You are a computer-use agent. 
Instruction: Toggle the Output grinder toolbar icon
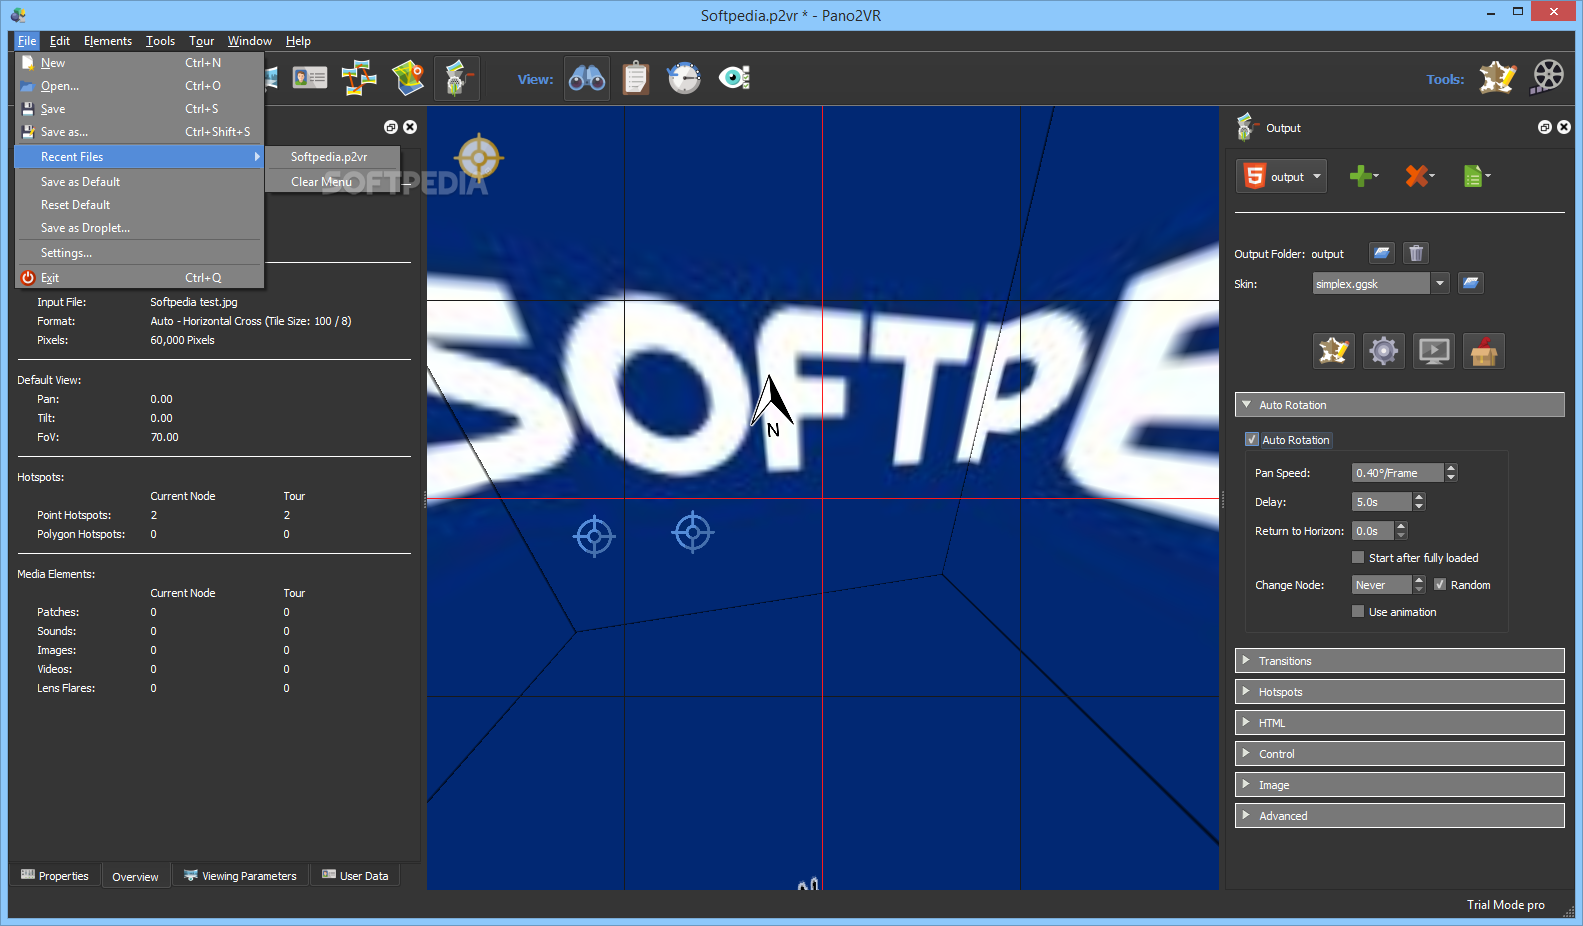(x=457, y=78)
